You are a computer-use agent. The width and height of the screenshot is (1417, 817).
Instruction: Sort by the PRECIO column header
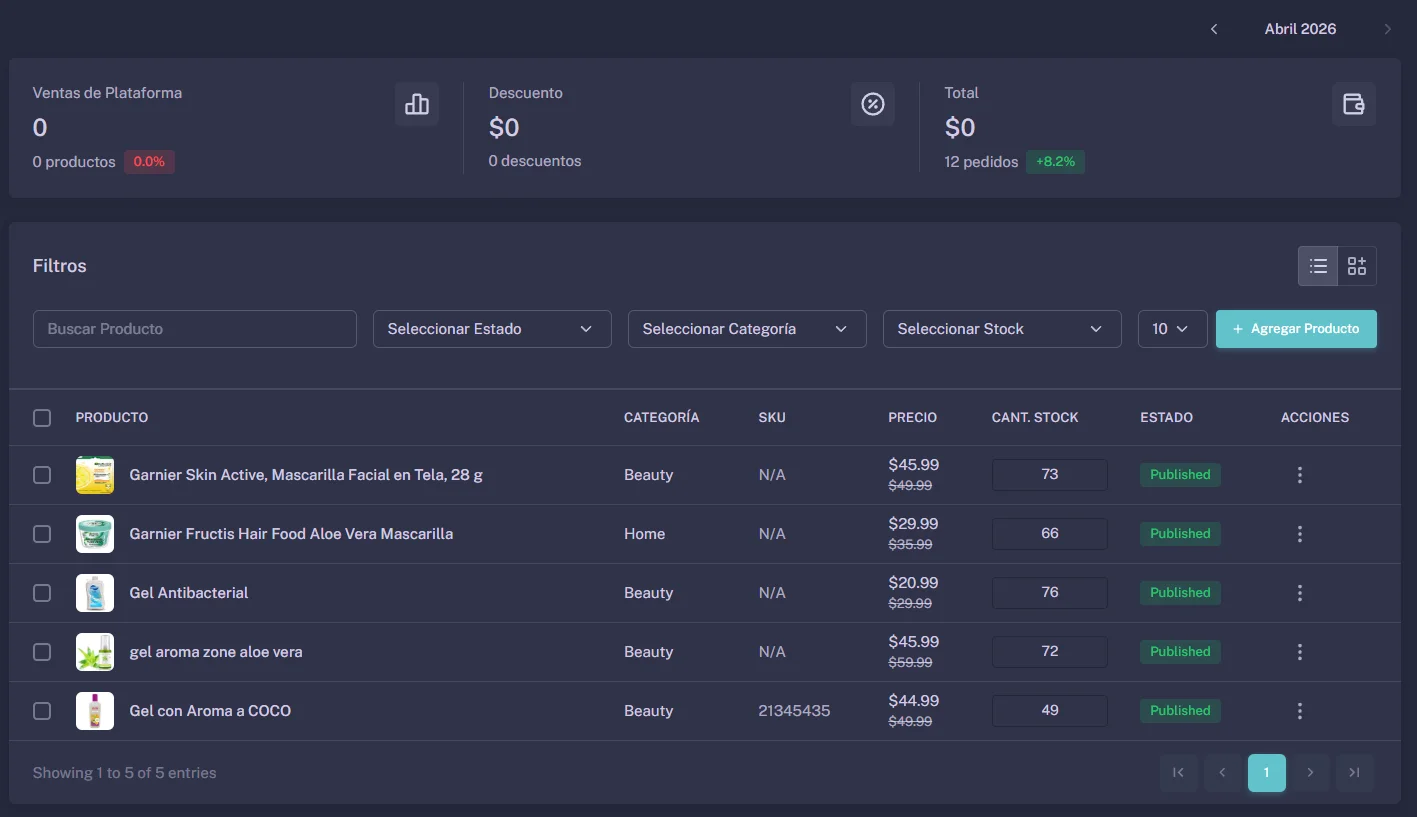(913, 418)
